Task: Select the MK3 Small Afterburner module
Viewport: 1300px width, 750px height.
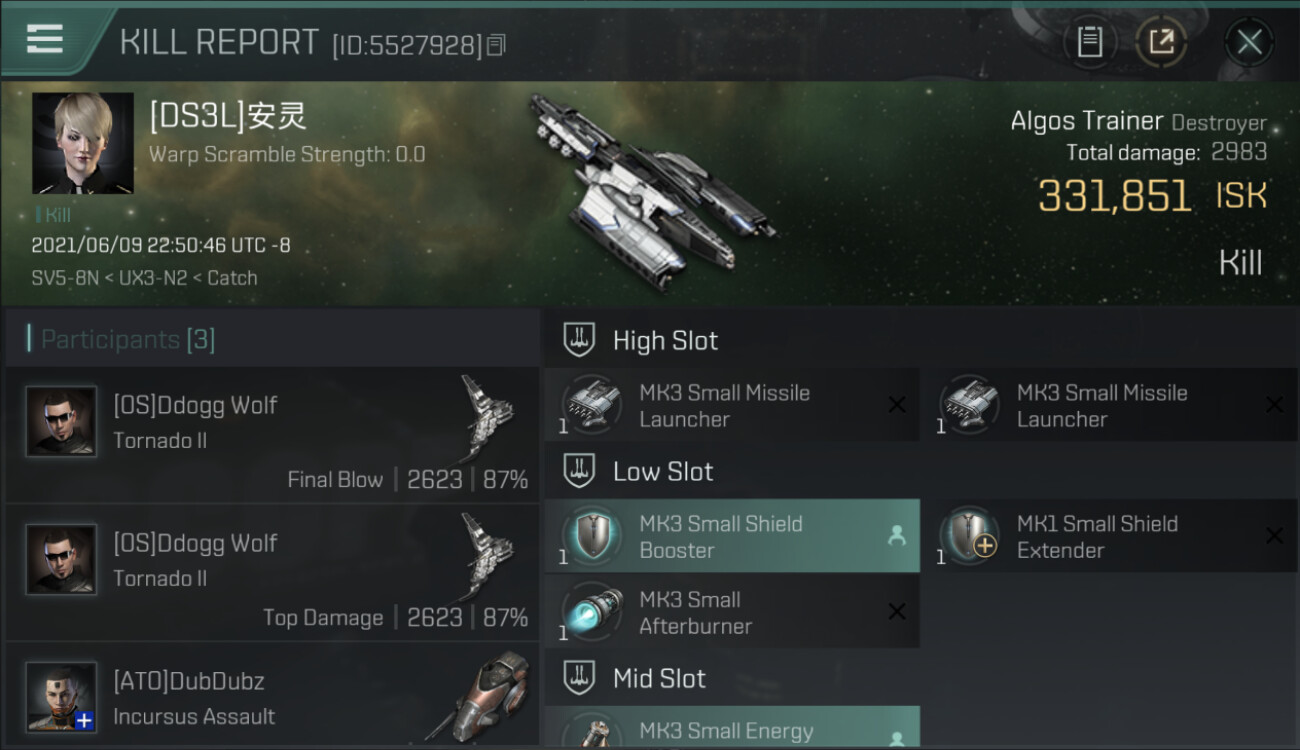Action: click(732, 612)
